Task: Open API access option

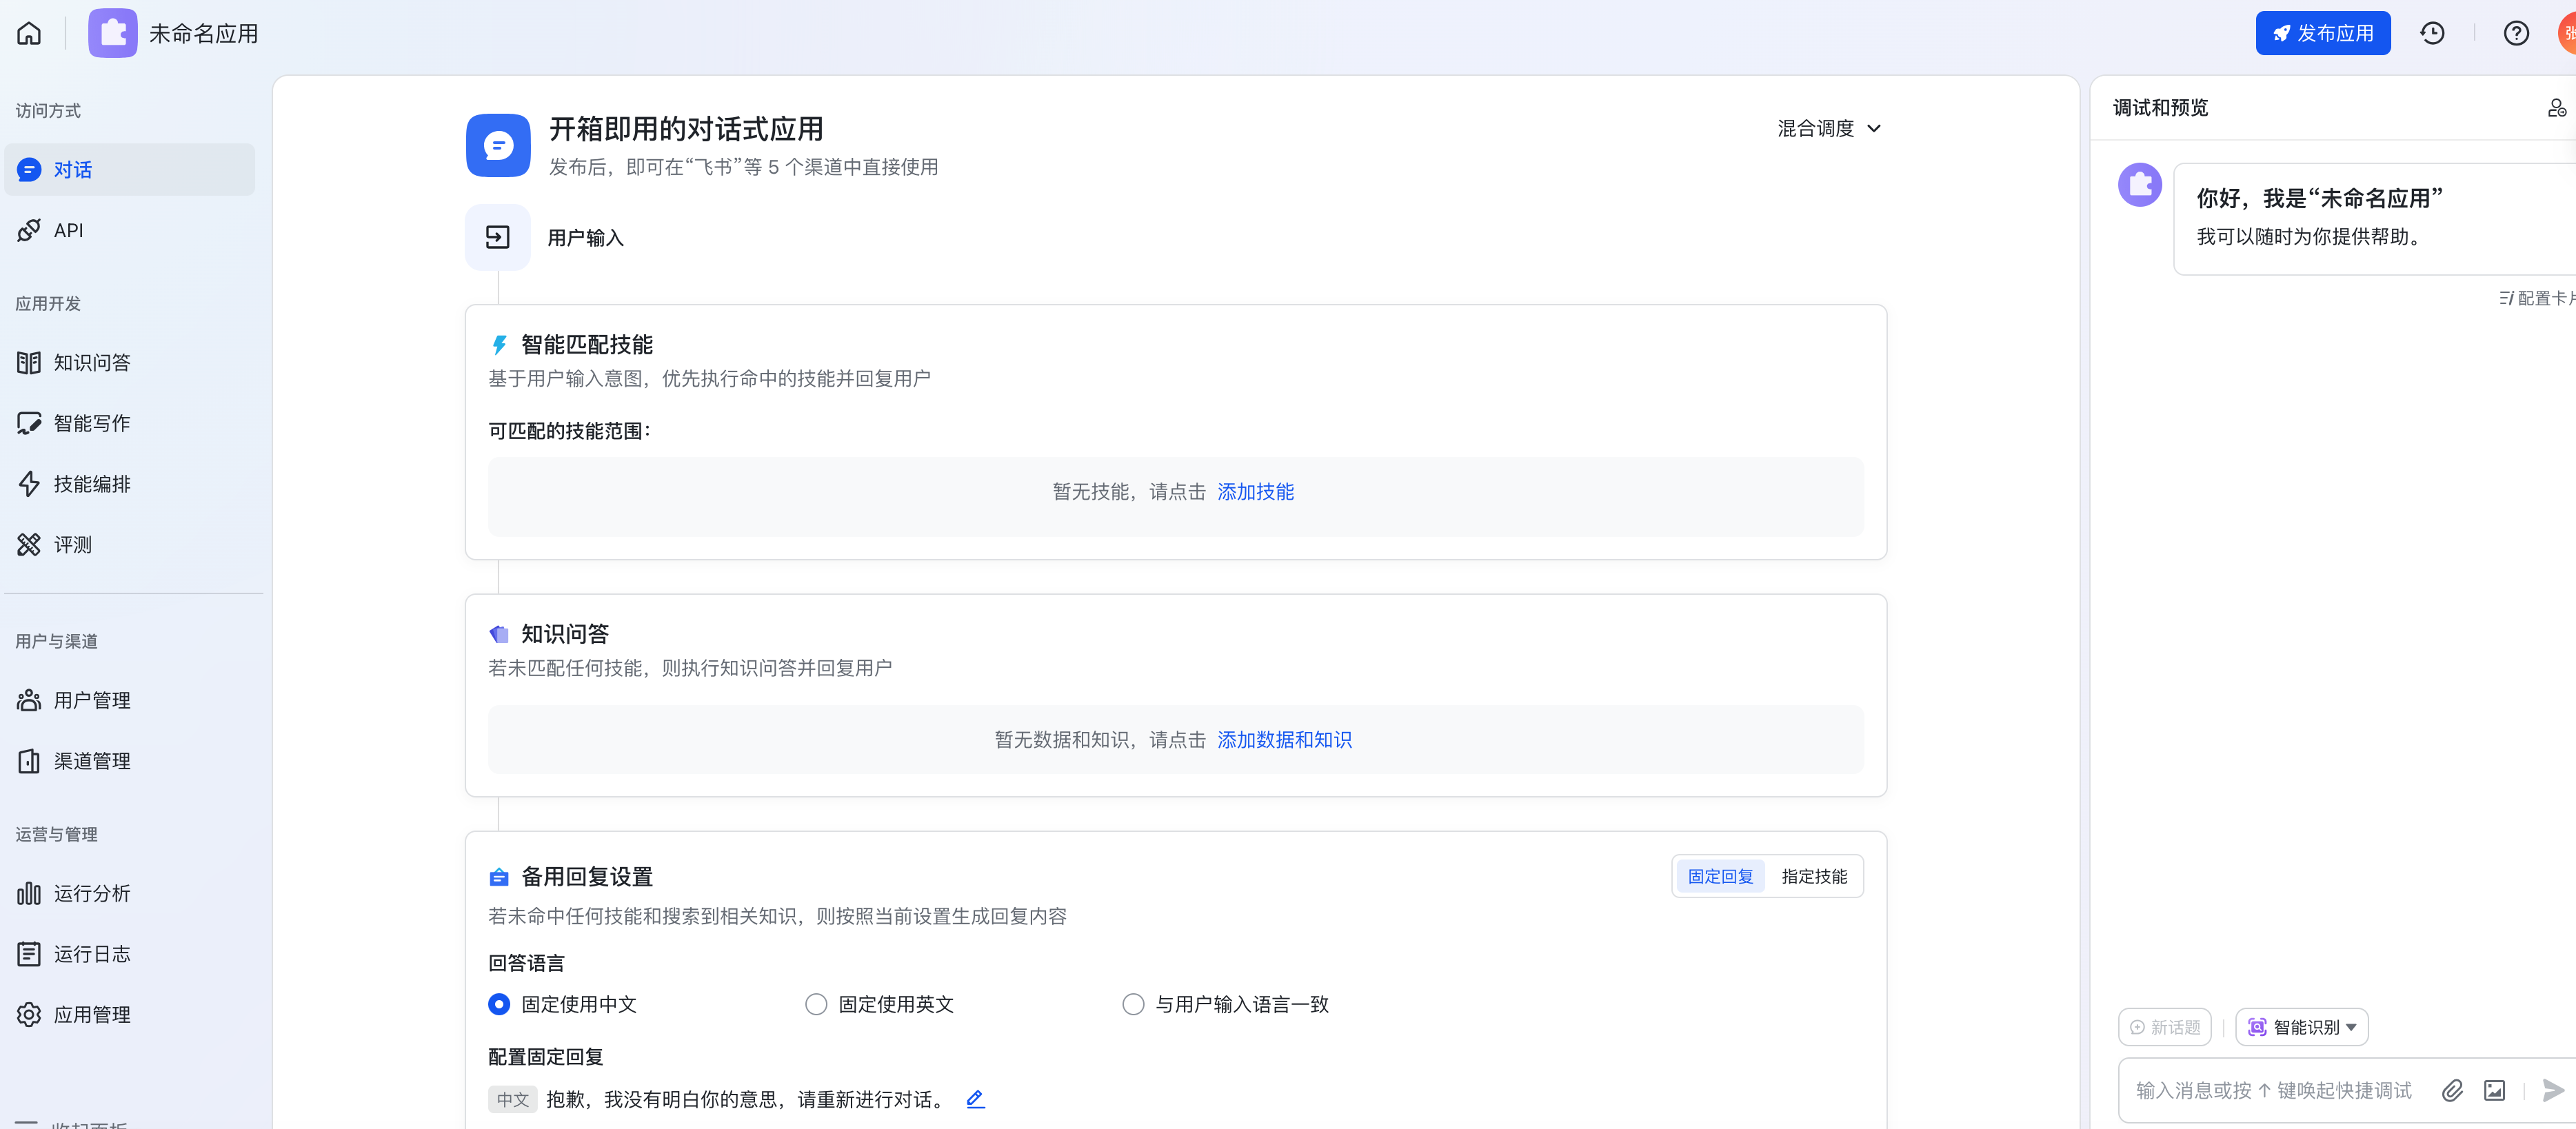Action: click(129, 230)
